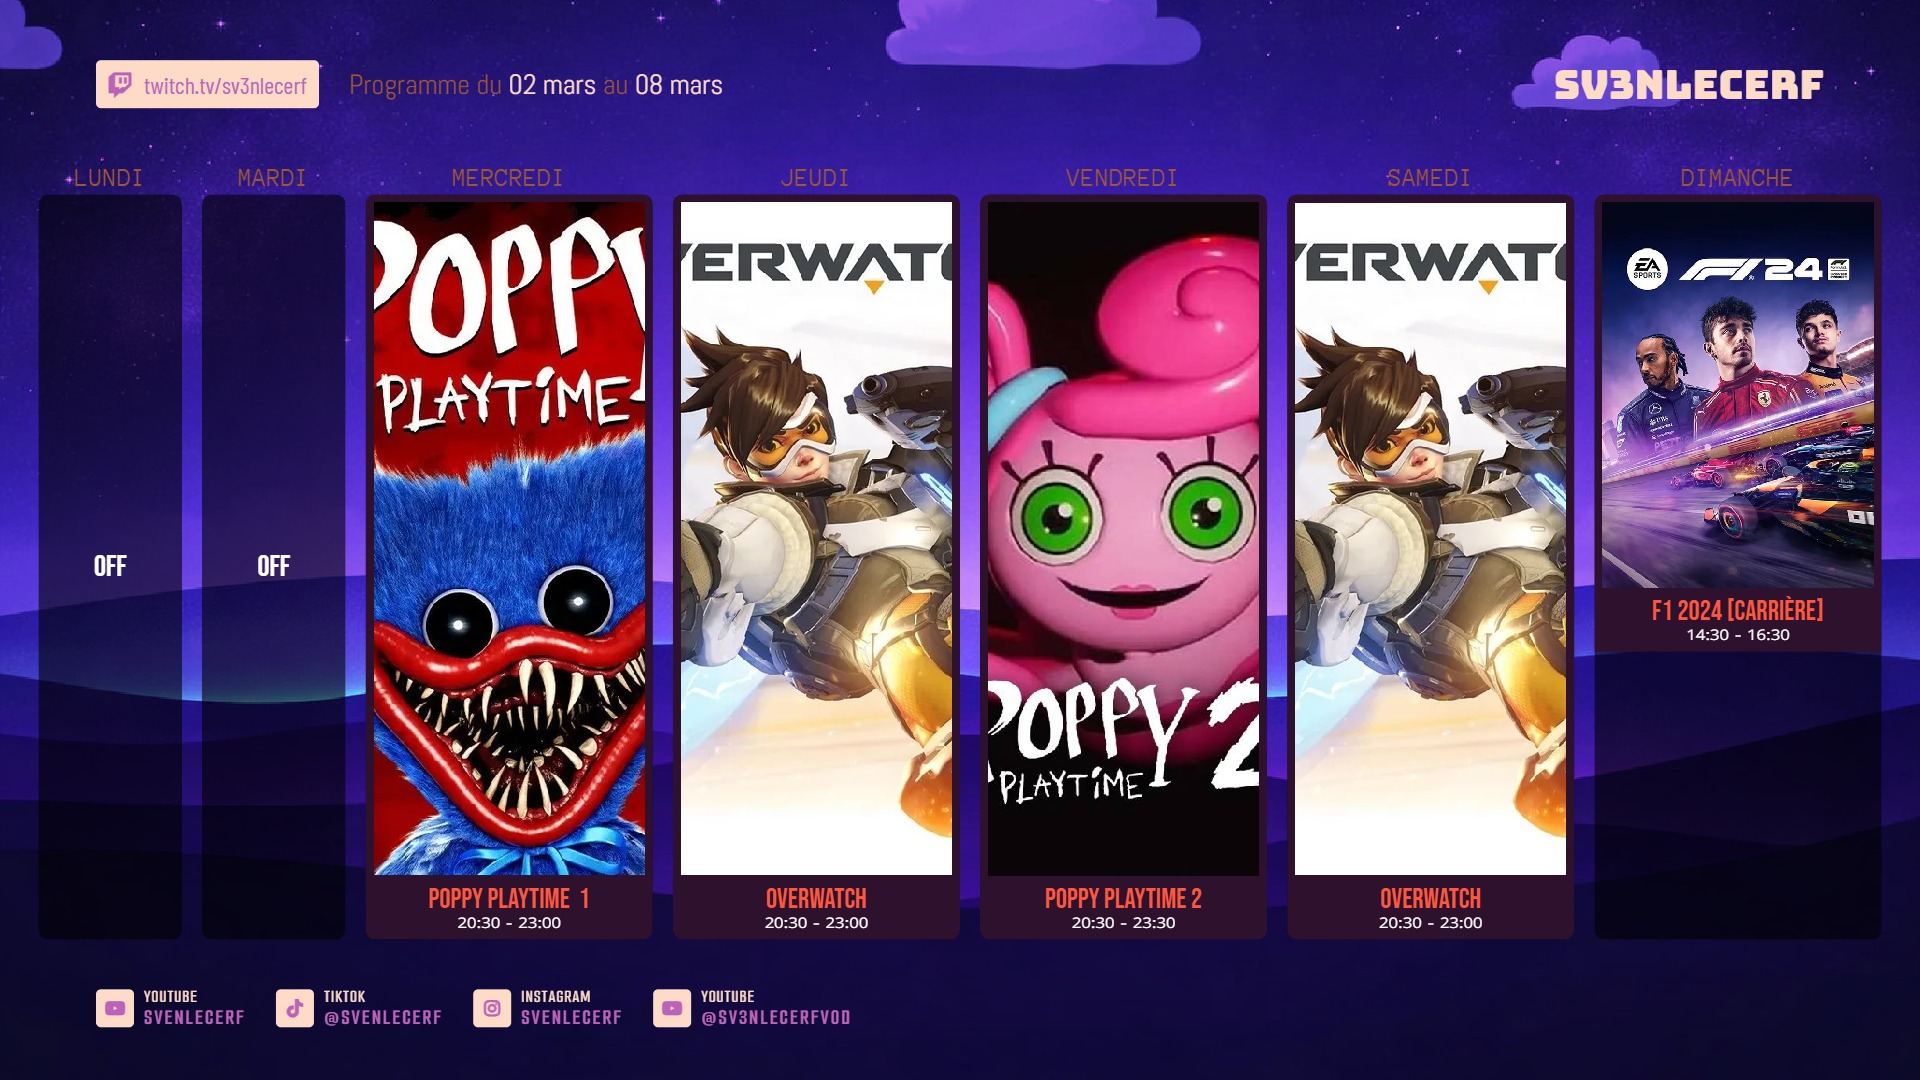The image size is (1920, 1080).
Task: Click the @SV3NLECERFVOD YouTube handle
Action: (776, 1018)
